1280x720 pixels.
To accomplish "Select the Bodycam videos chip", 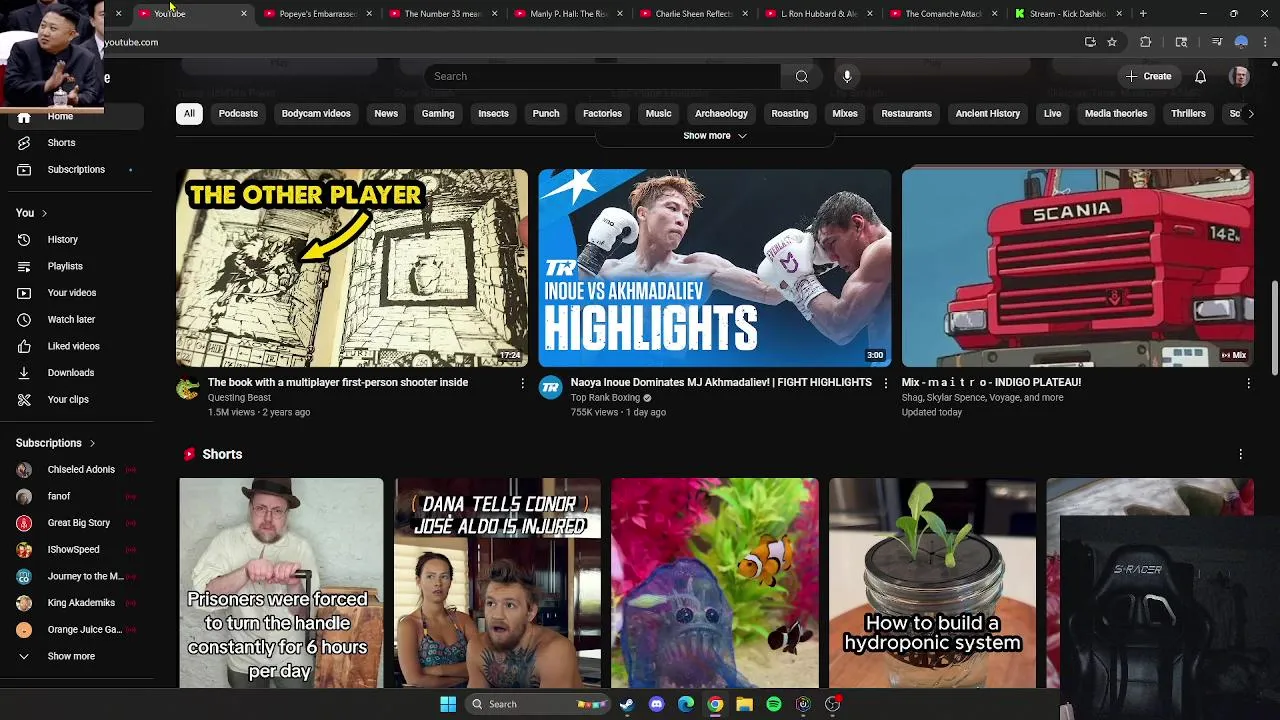I will click(x=316, y=114).
